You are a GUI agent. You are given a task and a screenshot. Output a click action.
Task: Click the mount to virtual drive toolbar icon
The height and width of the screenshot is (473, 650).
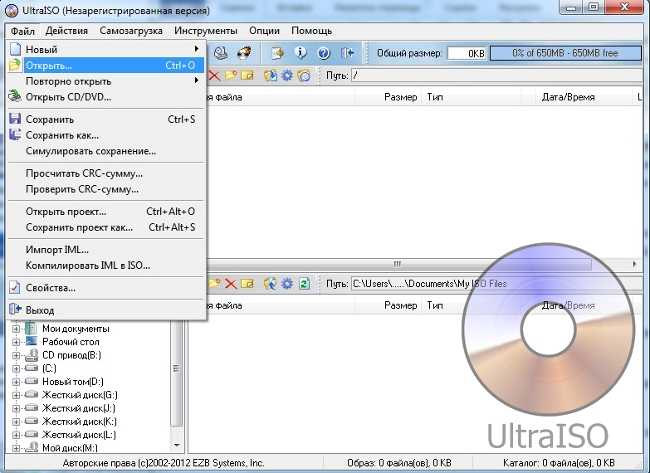pyautogui.click(x=221, y=53)
